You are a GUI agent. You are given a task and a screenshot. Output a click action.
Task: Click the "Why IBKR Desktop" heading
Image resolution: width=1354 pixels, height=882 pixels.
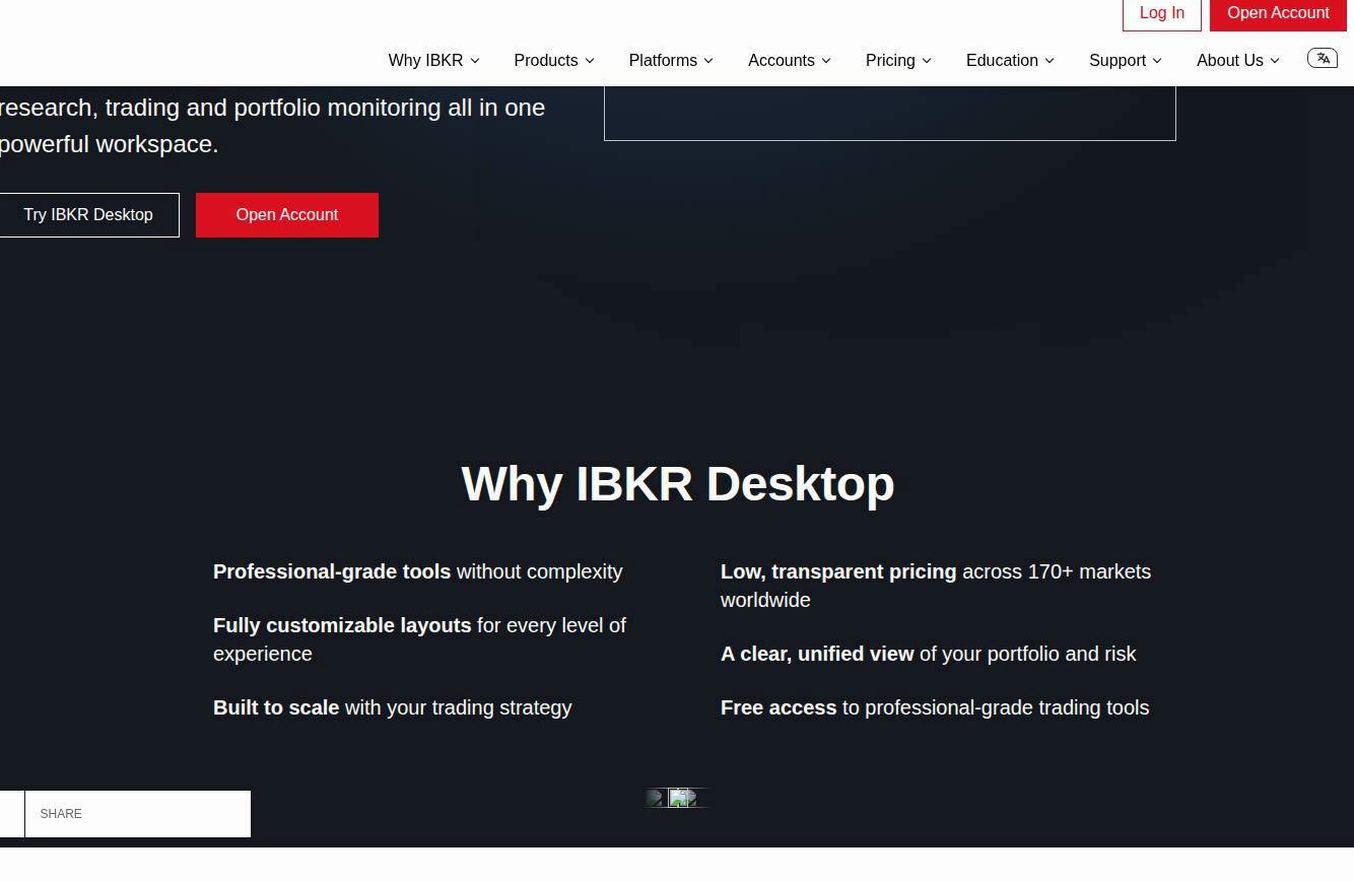(678, 484)
